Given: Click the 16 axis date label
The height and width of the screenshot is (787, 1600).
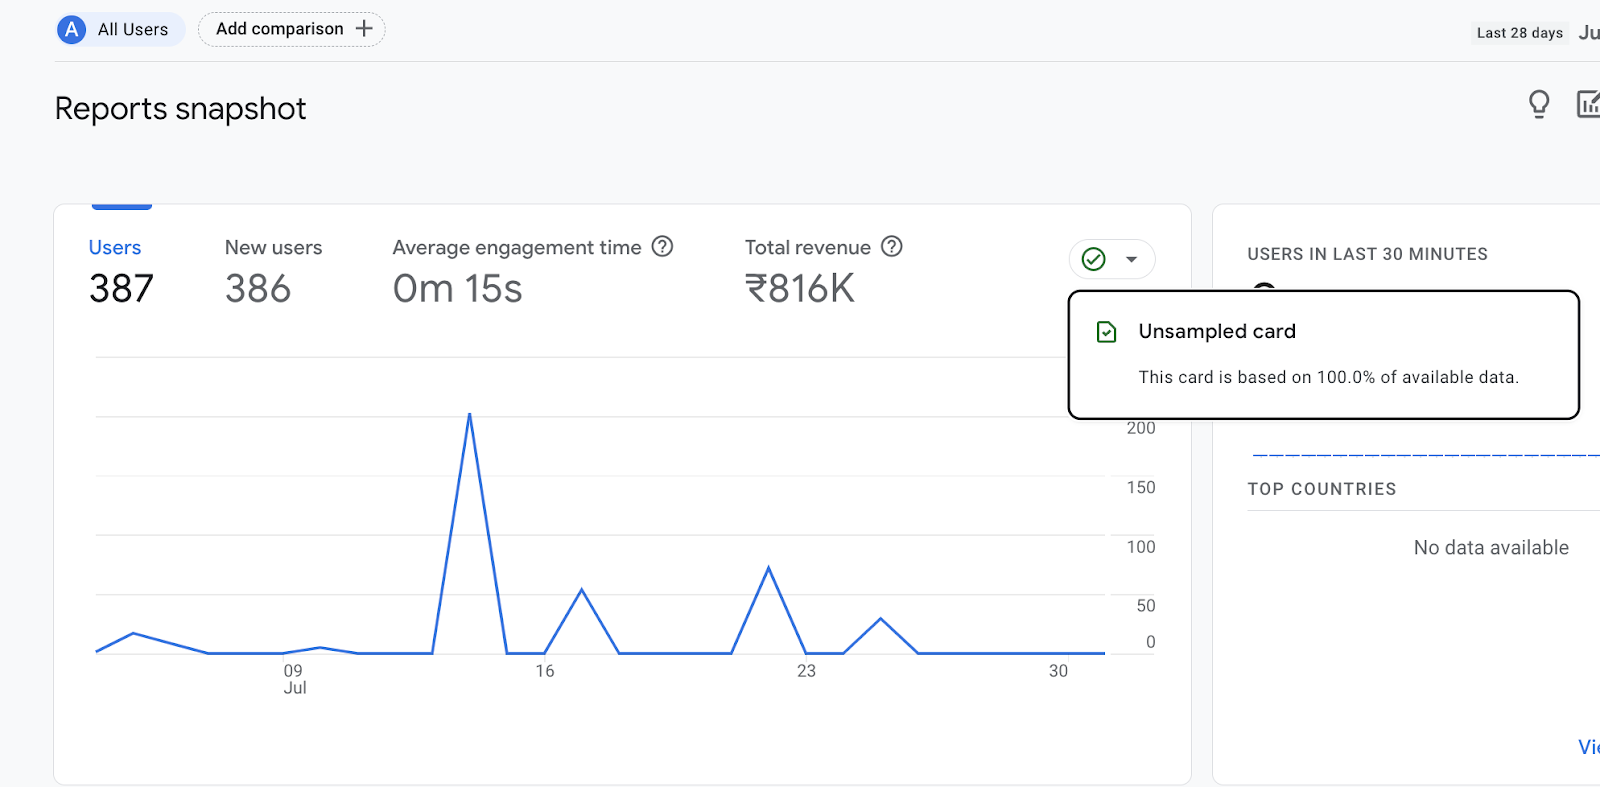Looking at the screenshot, I should [545, 671].
